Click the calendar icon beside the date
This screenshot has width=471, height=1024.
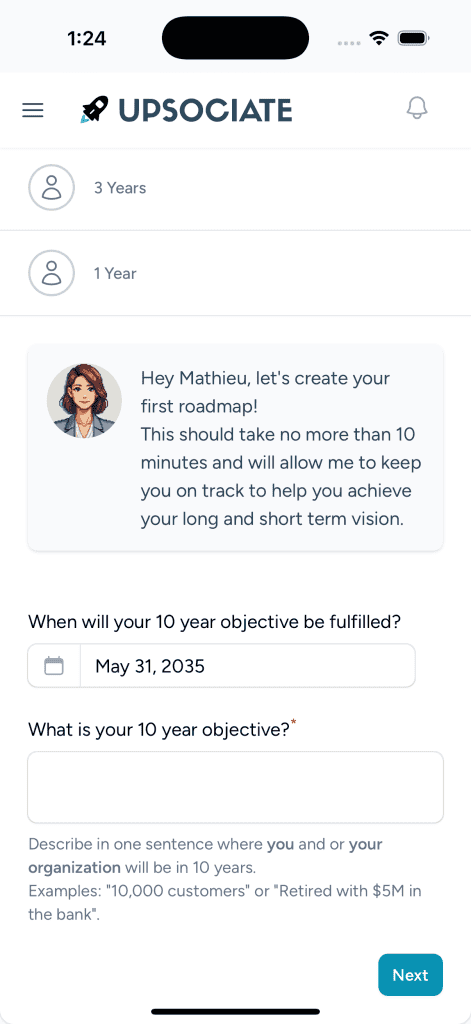pos(54,666)
